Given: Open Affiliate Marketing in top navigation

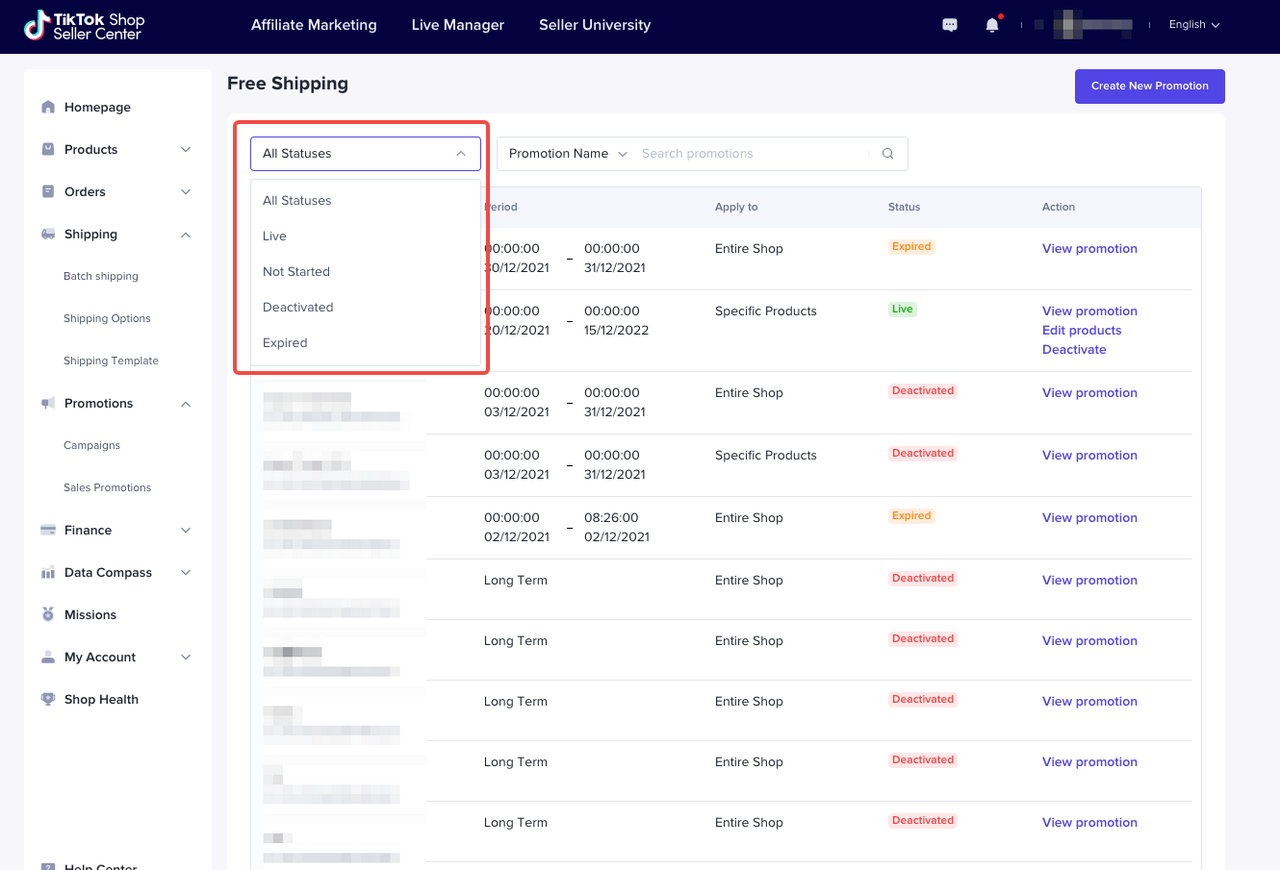Looking at the screenshot, I should [314, 25].
